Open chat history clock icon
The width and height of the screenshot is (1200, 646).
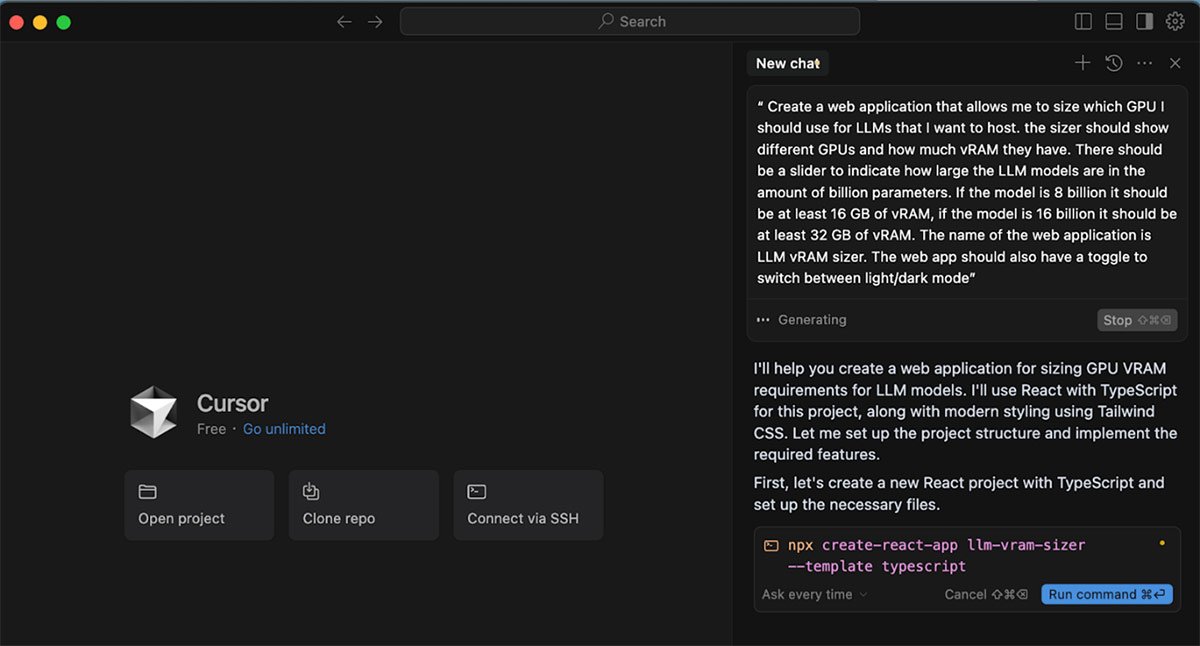pos(1113,63)
